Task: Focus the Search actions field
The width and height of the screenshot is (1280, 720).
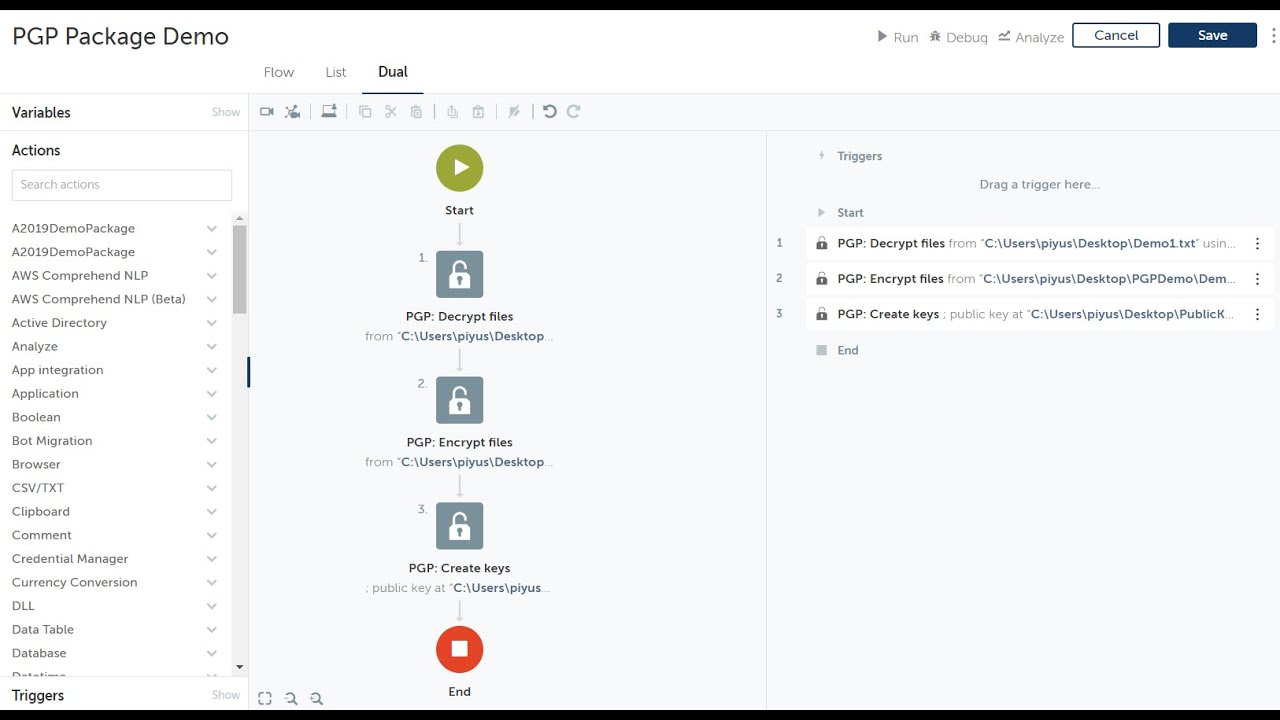Action: 122,185
